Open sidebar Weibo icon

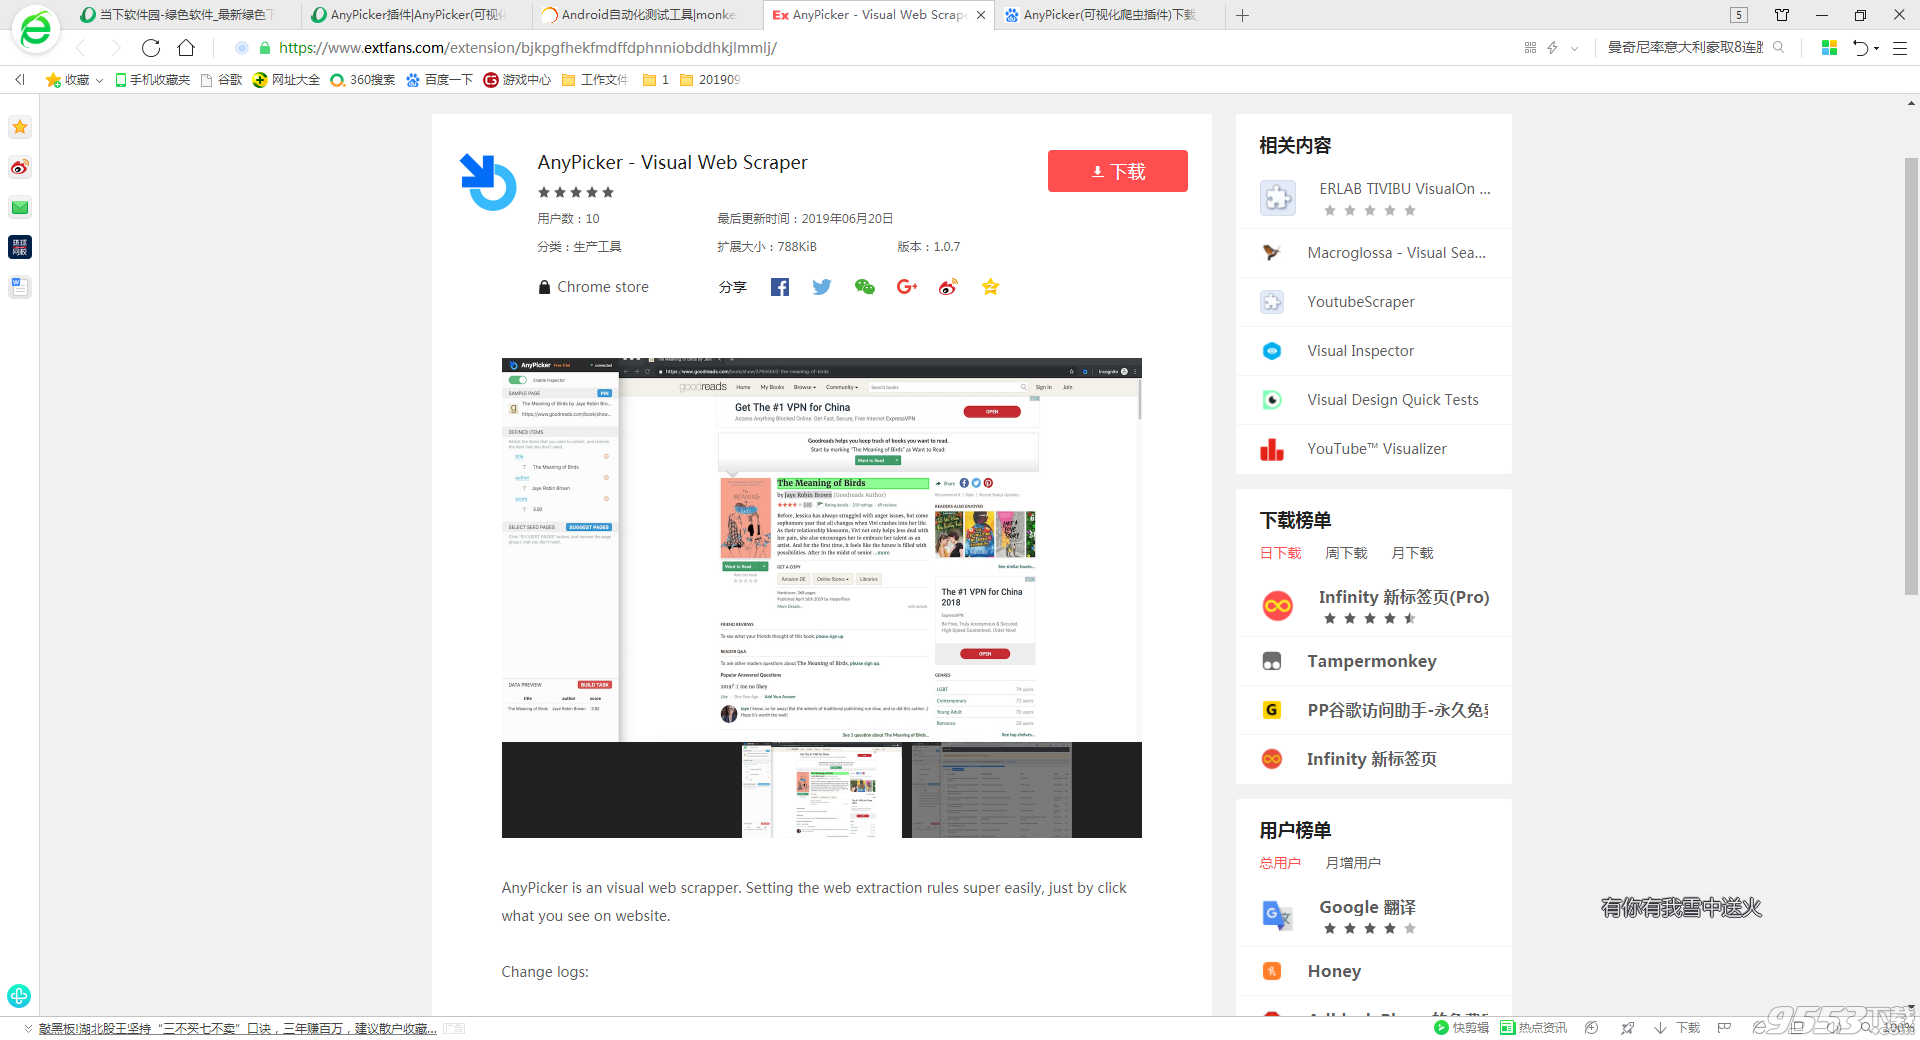click(20, 167)
